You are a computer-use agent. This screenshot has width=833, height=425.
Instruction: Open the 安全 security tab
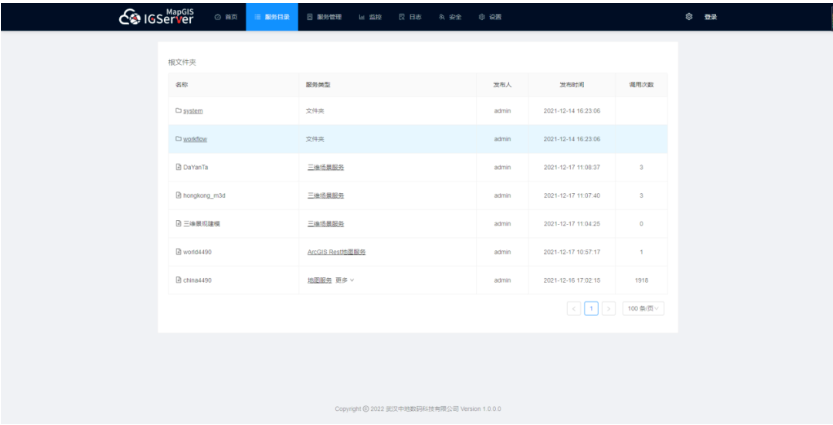pyautogui.click(x=450, y=17)
